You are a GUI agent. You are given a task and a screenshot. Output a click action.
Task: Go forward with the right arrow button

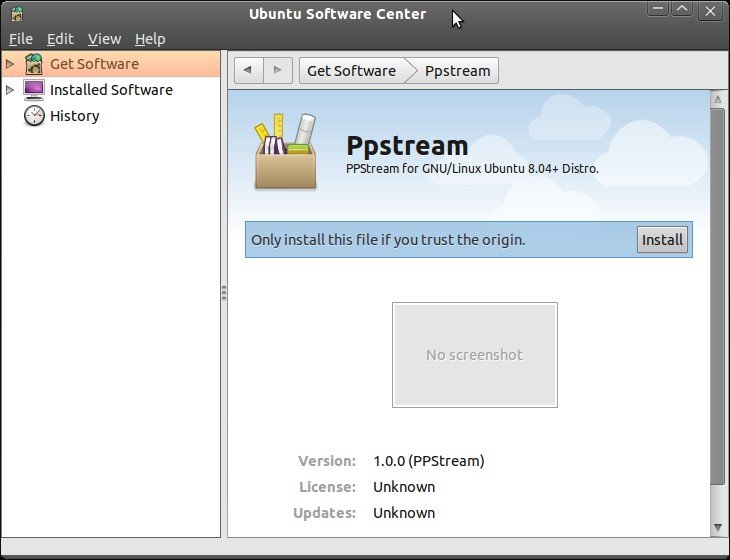278,70
